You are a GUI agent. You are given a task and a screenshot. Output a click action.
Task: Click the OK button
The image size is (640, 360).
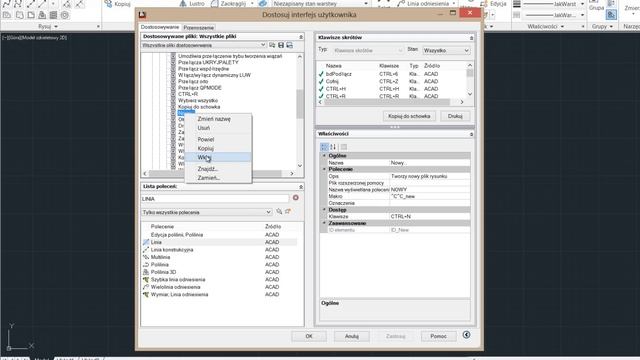309,336
